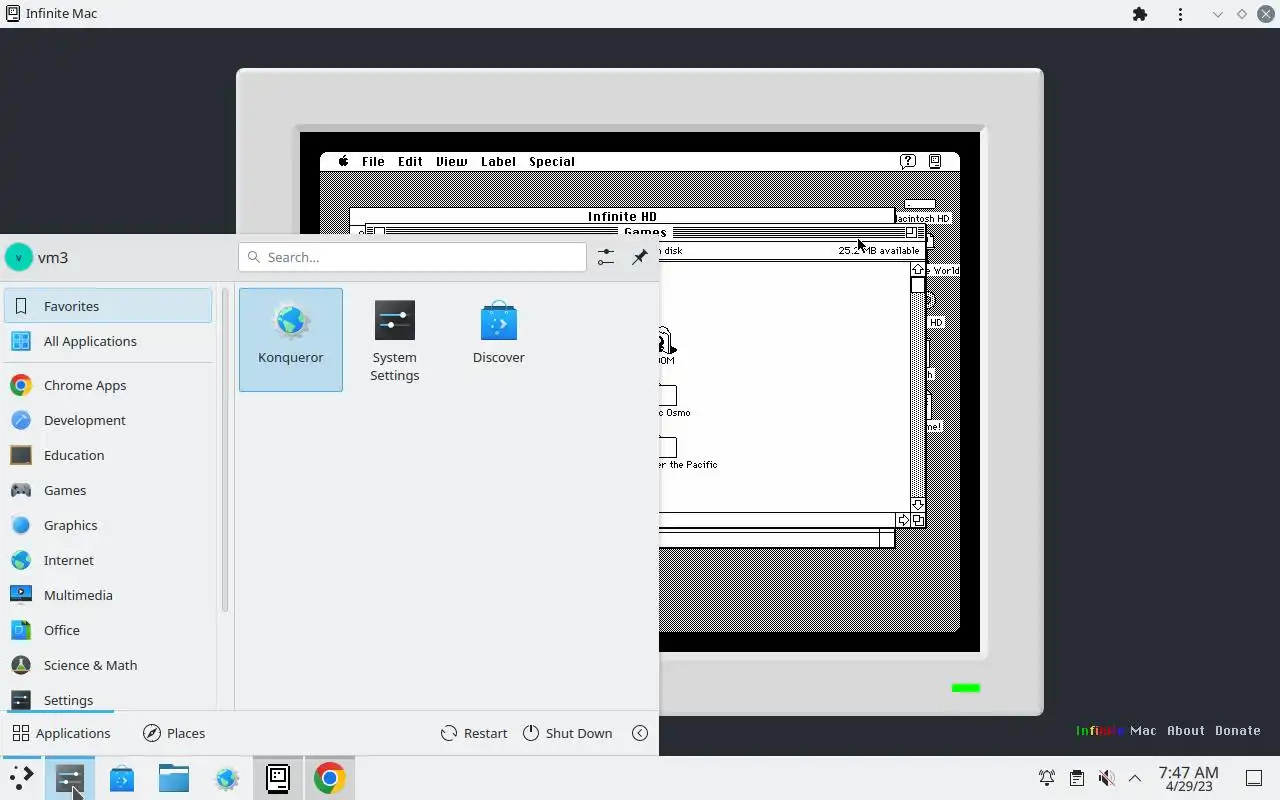This screenshot has width=1280, height=800.
Task: Open the notifications bell tray icon
Action: tap(1046, 778)
